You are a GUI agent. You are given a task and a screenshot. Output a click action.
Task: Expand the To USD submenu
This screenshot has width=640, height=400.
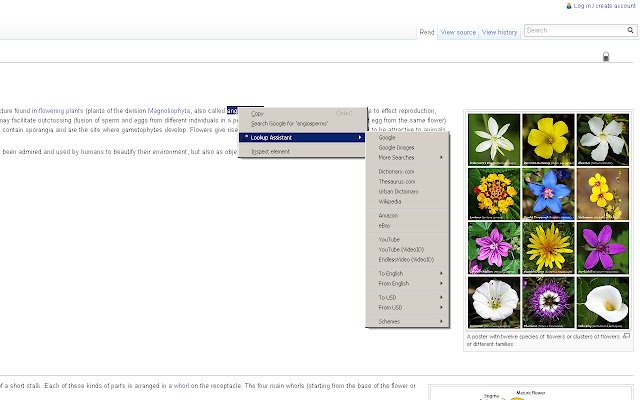407,298
